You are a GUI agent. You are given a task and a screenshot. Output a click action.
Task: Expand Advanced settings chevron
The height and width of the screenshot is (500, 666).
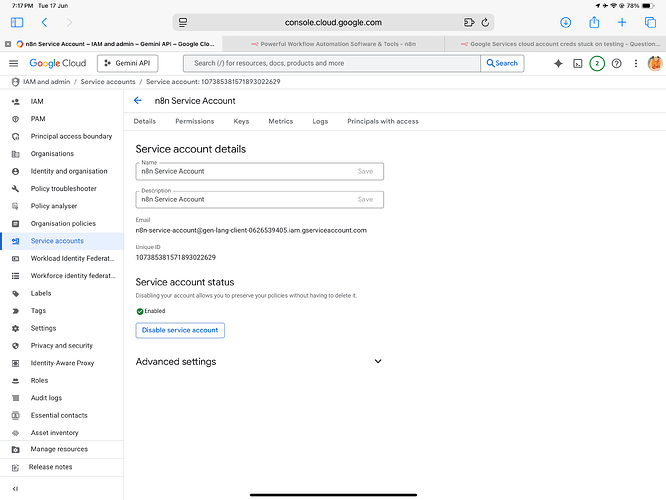[378, 361]
